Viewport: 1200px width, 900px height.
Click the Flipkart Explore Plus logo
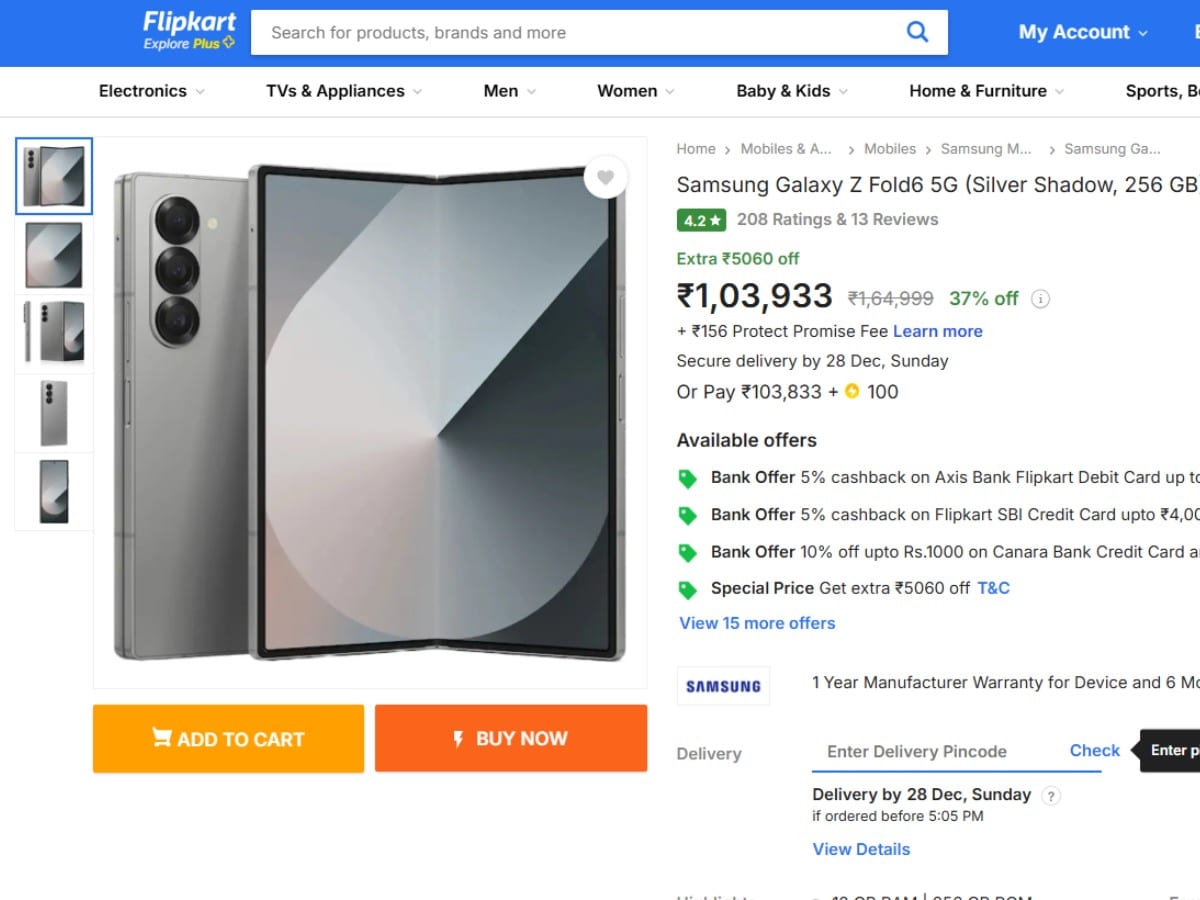pos(189,30)
